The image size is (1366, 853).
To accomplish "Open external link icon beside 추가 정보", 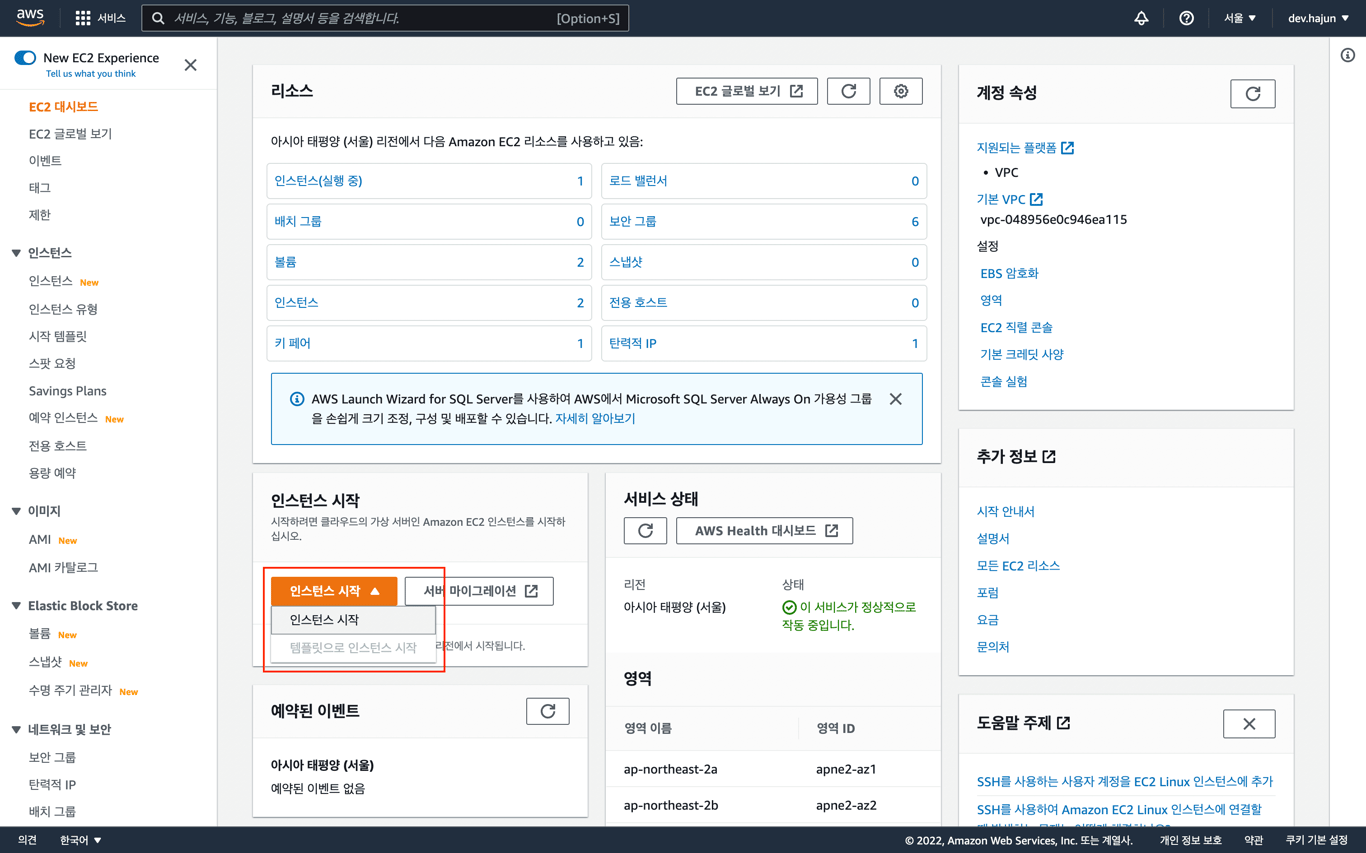I will [x=1049, y=457].
